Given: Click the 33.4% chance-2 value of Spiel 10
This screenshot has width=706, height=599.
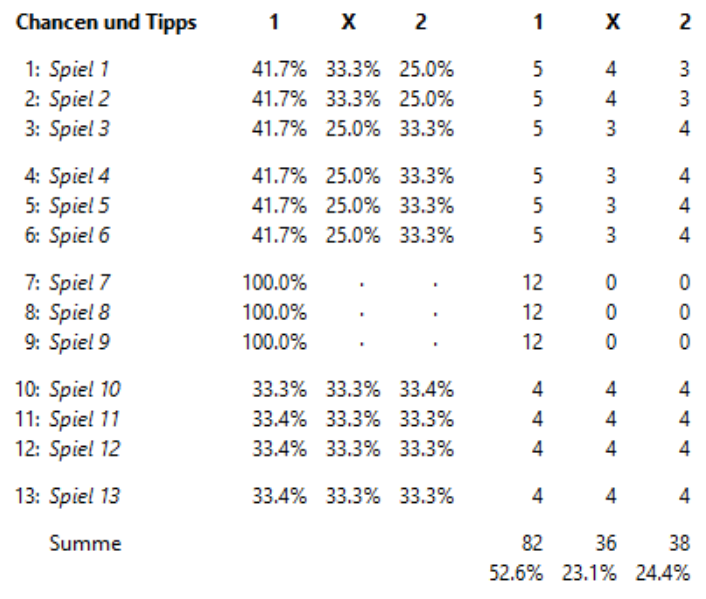Looking at the screenshot, I should pos(426,389).
